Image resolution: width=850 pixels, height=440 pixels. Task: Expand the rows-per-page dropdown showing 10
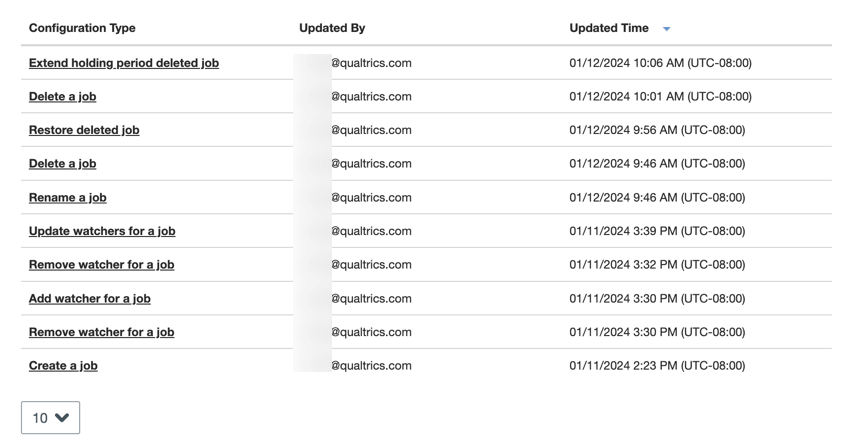50,418
